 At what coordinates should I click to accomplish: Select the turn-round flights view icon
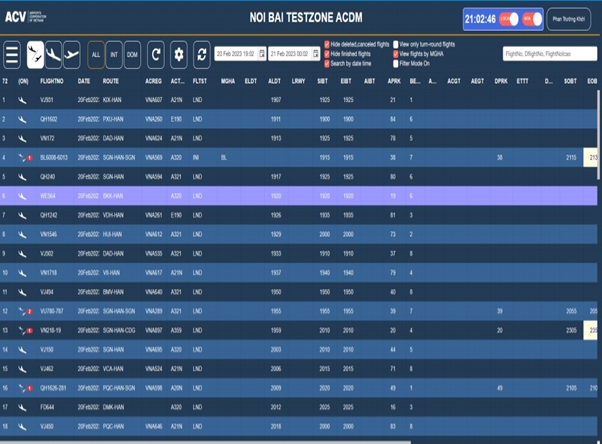coord(35,54)
